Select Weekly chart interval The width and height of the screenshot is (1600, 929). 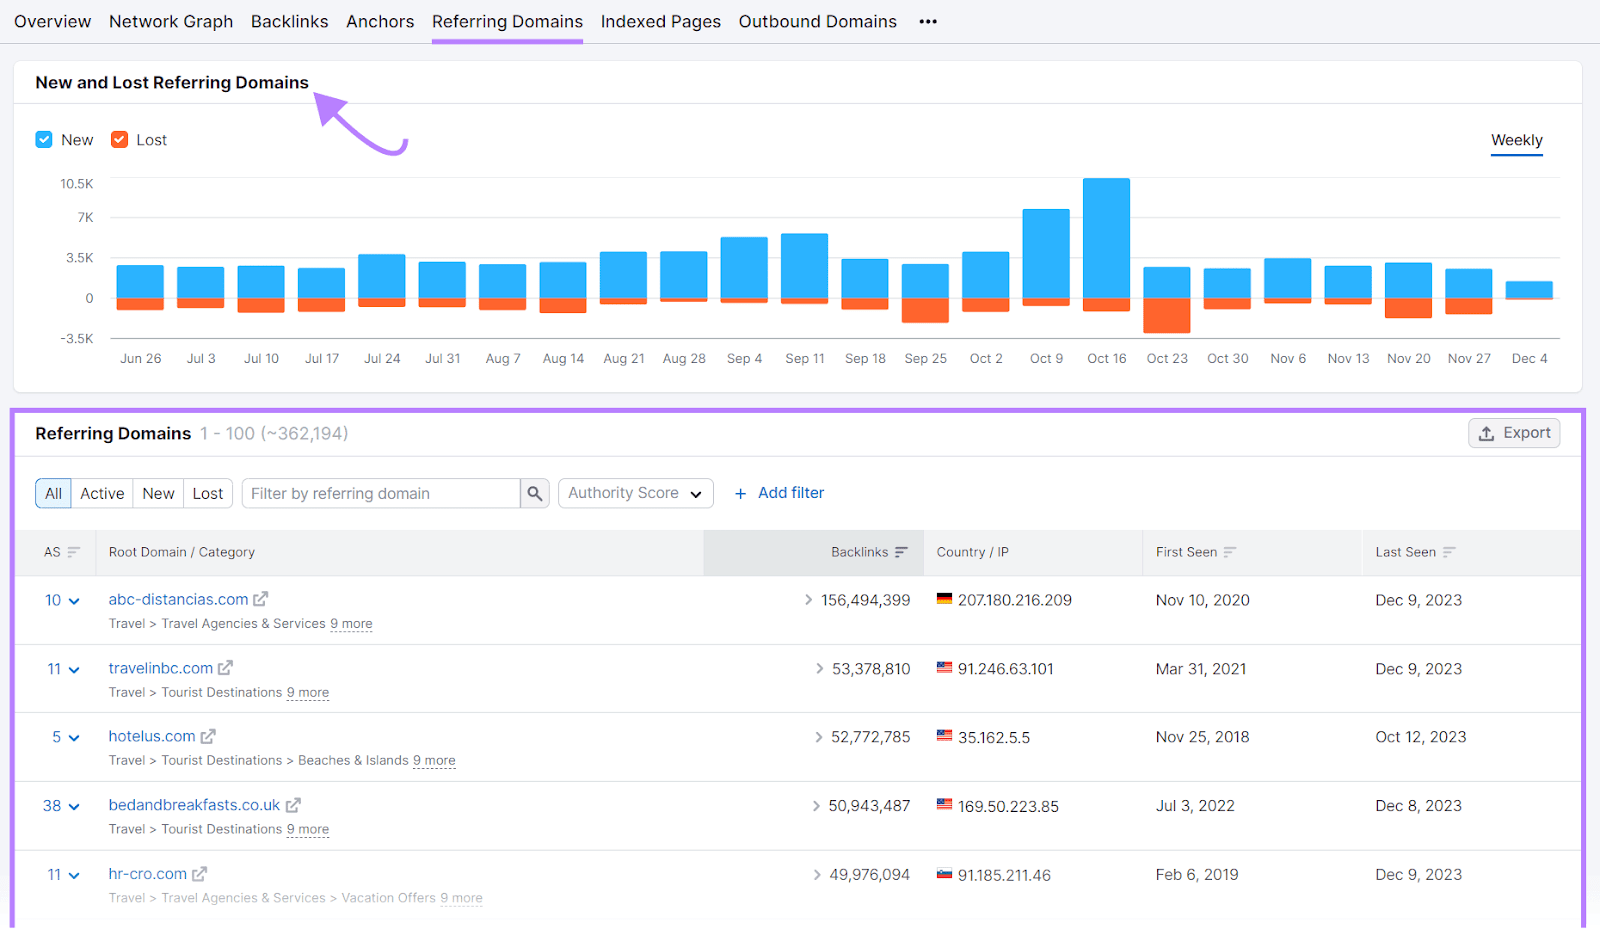coord(1517,141)
